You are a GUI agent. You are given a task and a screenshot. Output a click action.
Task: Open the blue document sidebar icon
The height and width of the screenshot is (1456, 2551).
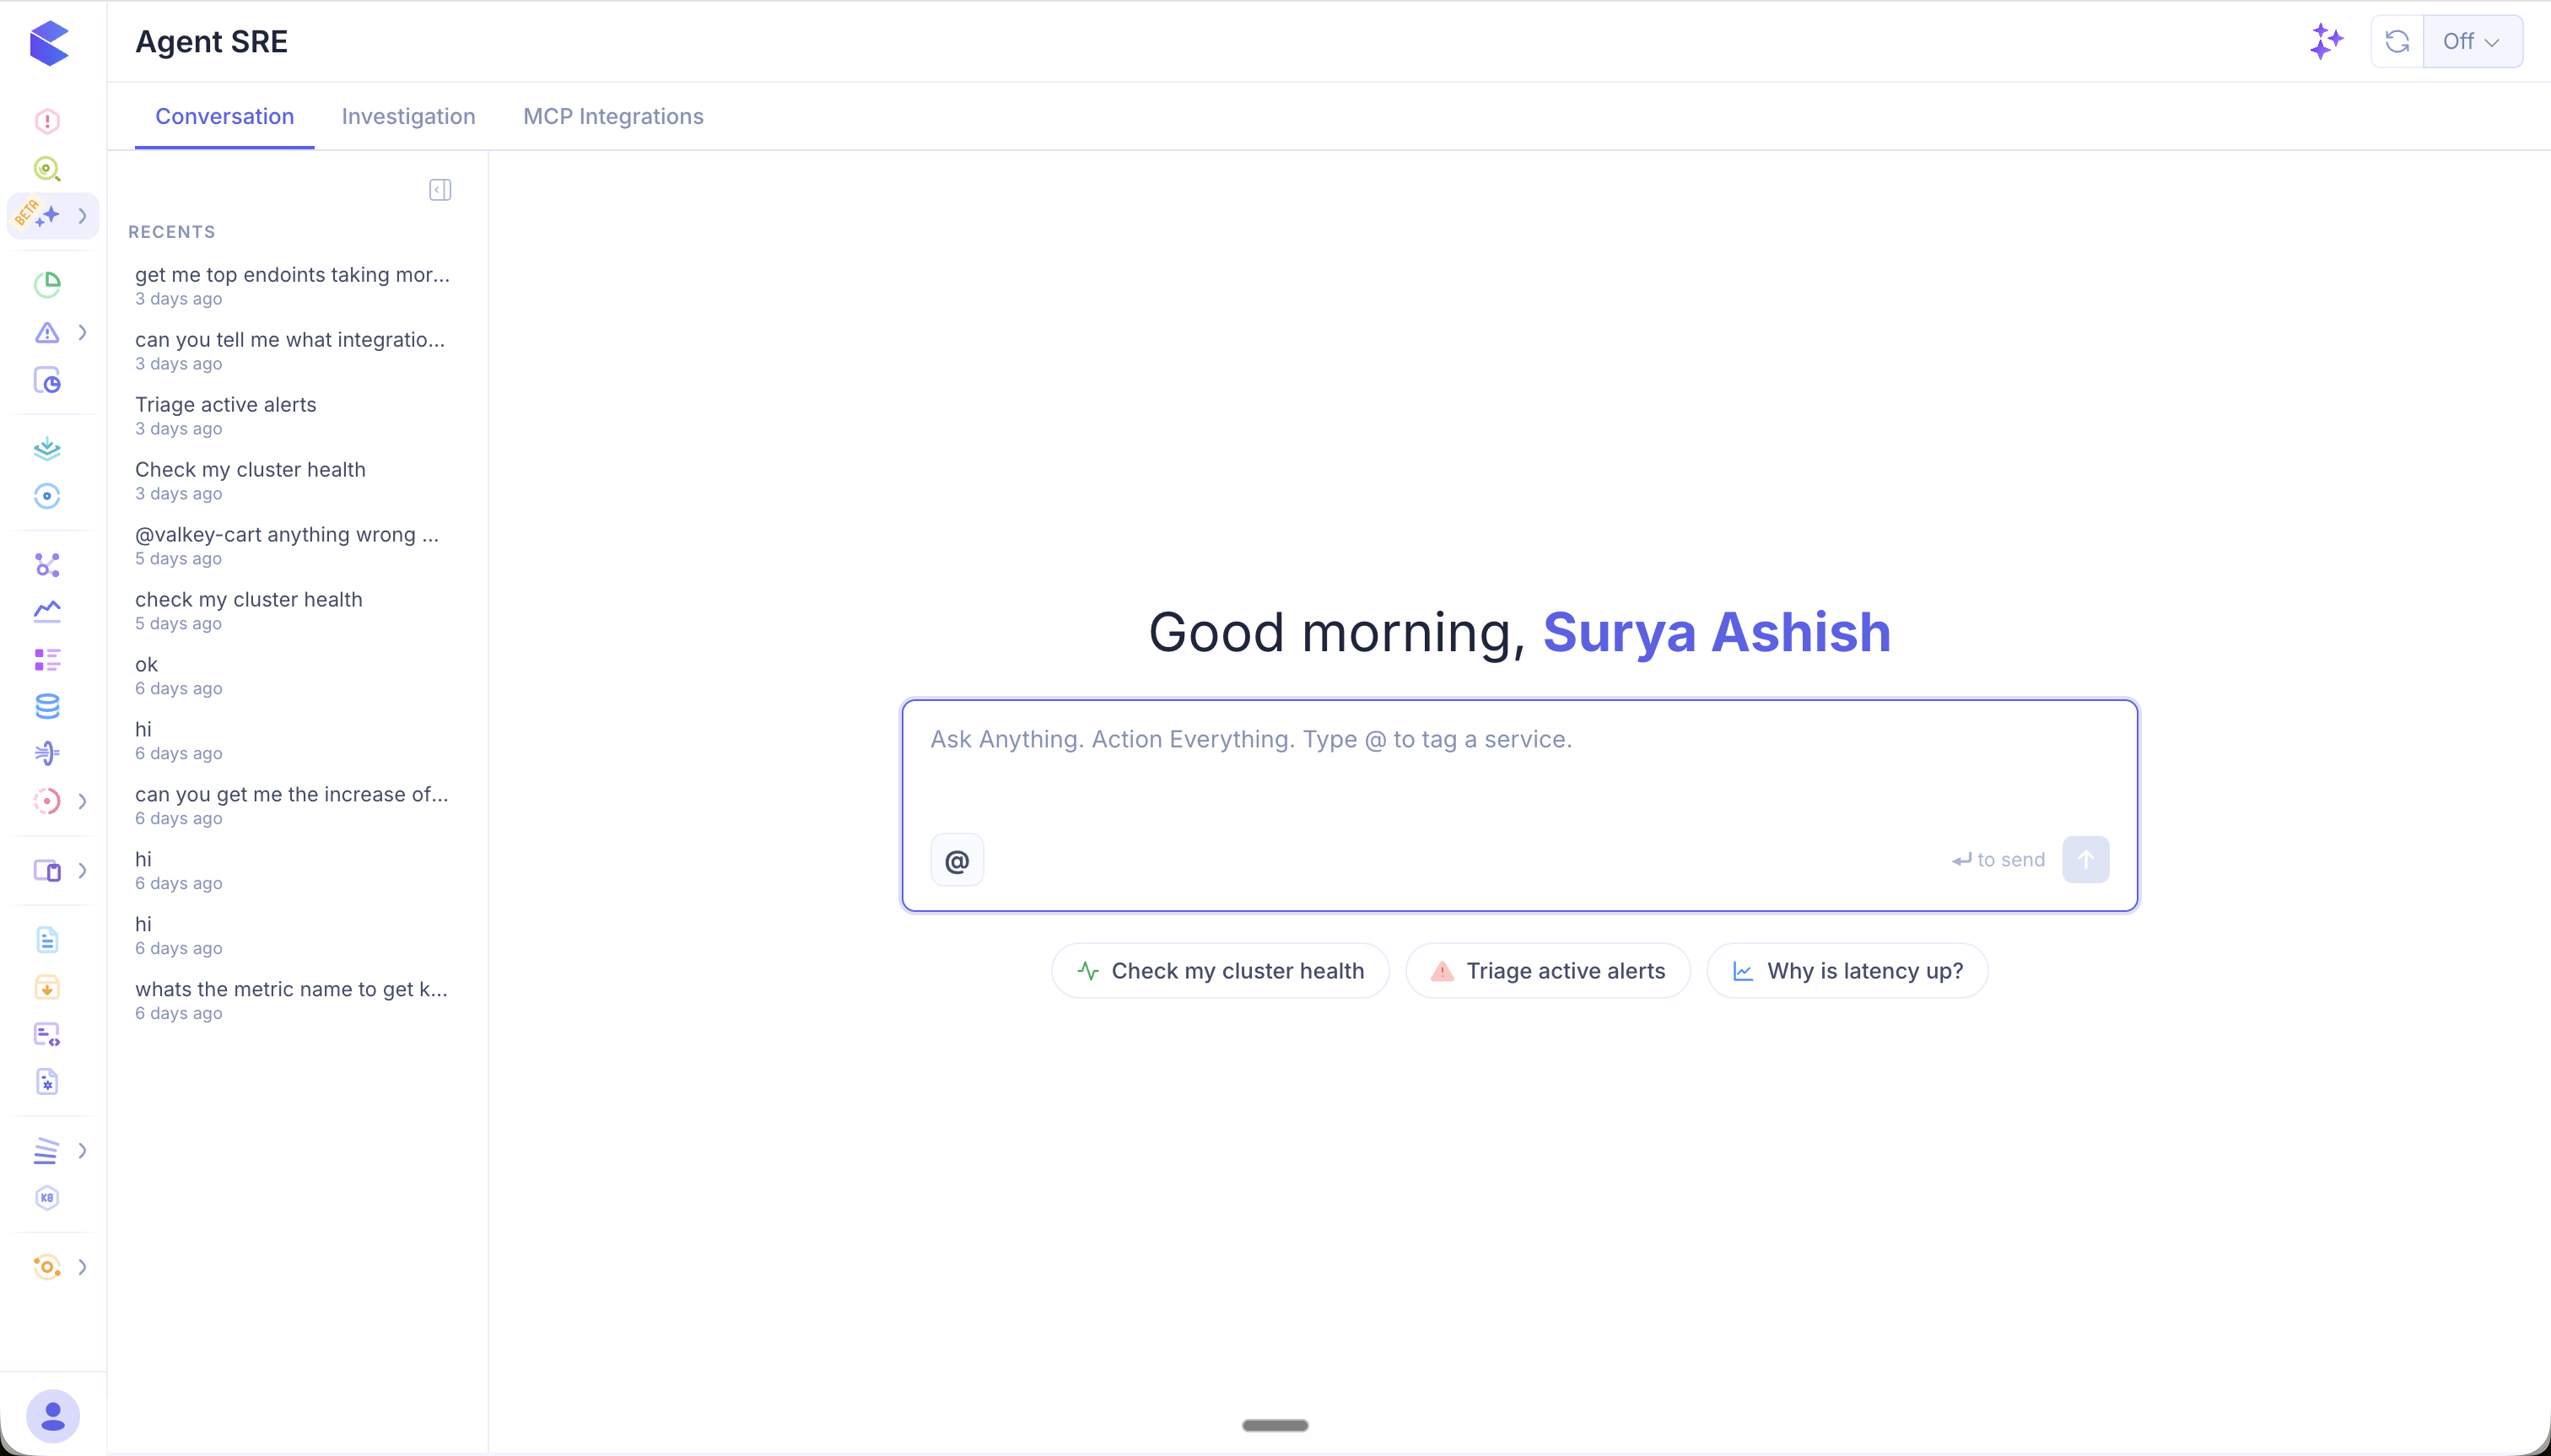(x=47, y=939)
